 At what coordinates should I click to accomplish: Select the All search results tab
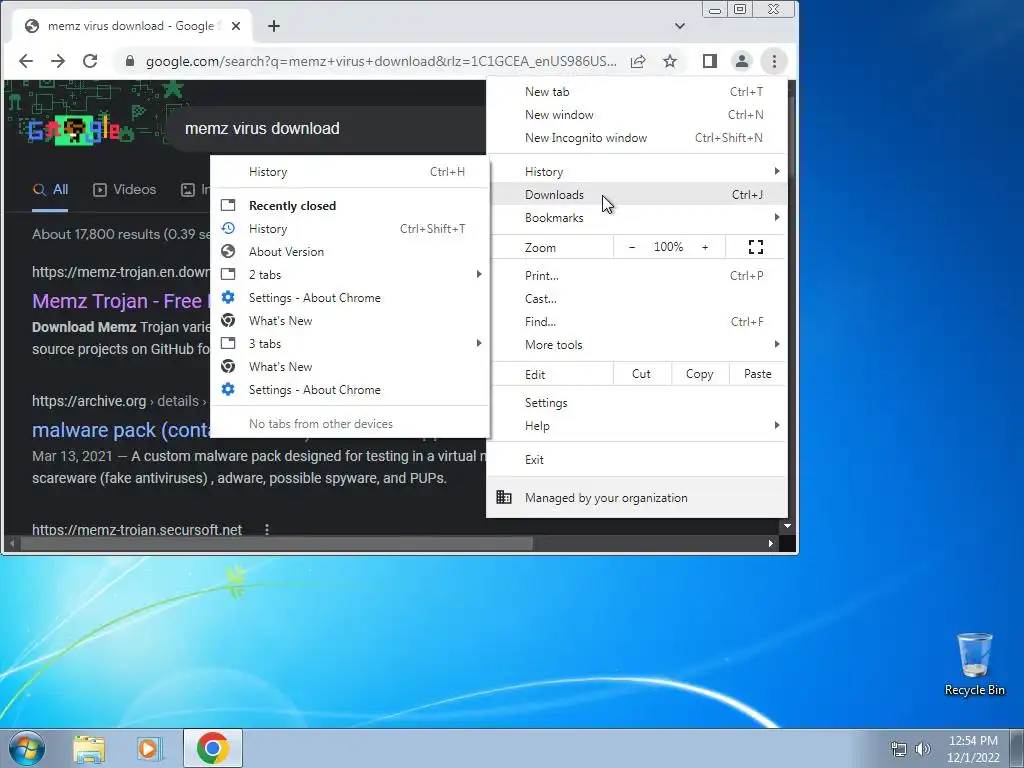coord(50,190)
